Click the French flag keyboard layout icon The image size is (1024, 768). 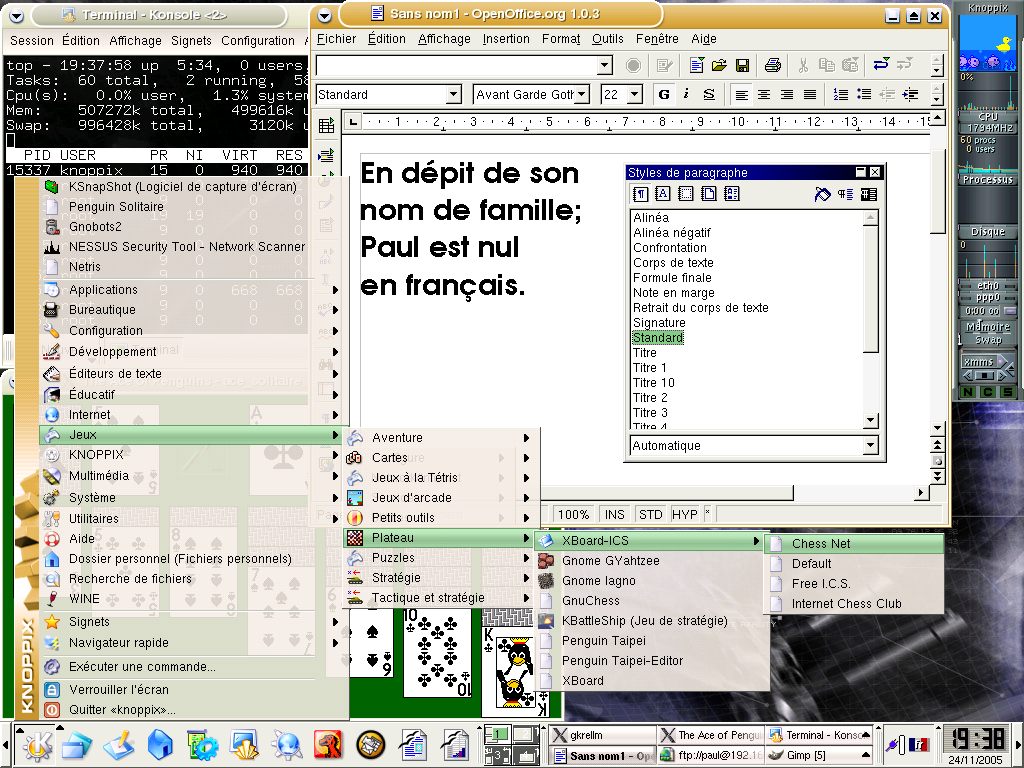pos(918,744)
